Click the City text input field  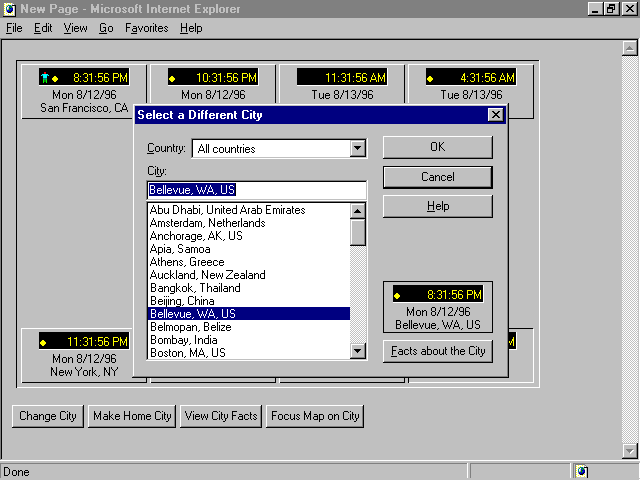point(256,190)
